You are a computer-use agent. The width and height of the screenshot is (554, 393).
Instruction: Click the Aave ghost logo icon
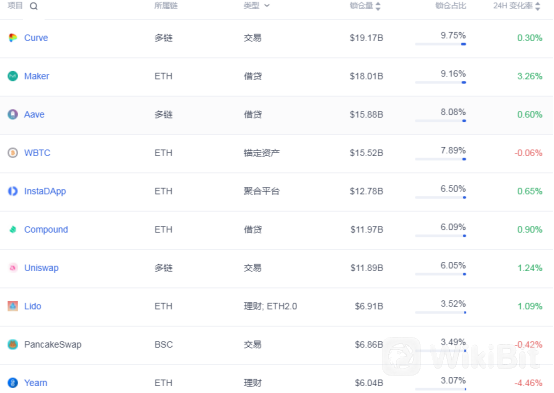(13, 115)
